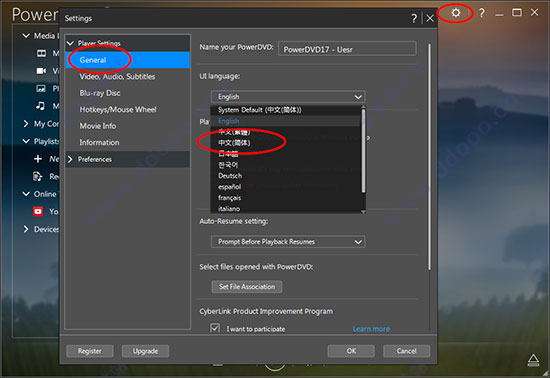Choose Japanese language option
The height and width of the screenshot is (378, 550).
pos(286,154)
